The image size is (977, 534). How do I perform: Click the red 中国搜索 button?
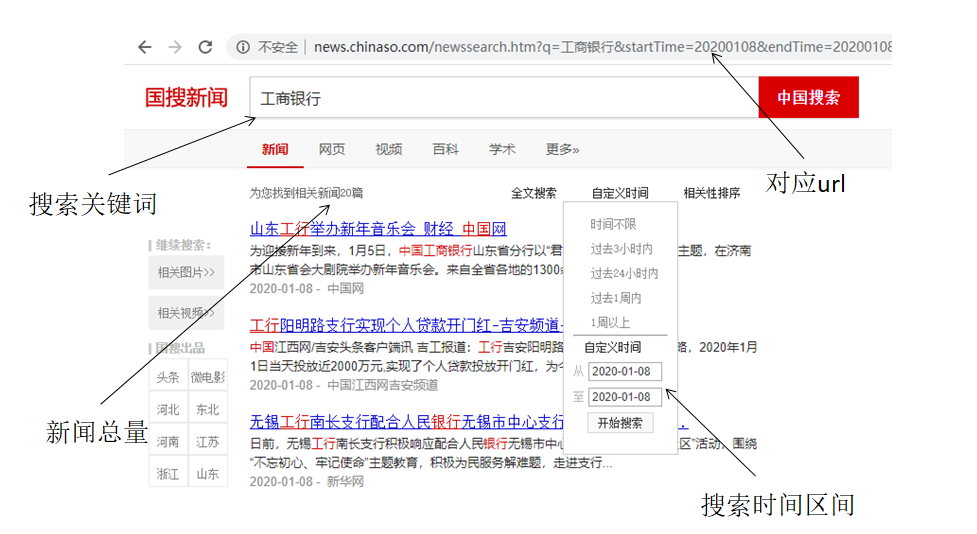(x=808, y=97)
